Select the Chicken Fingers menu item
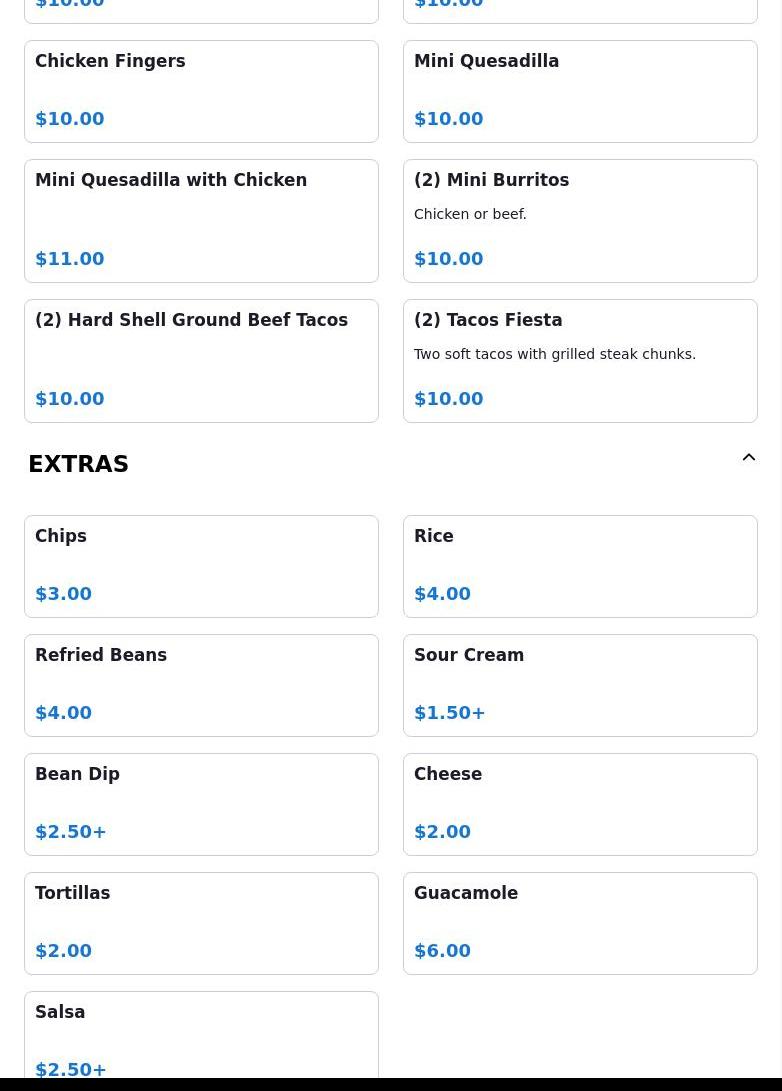 201,91
